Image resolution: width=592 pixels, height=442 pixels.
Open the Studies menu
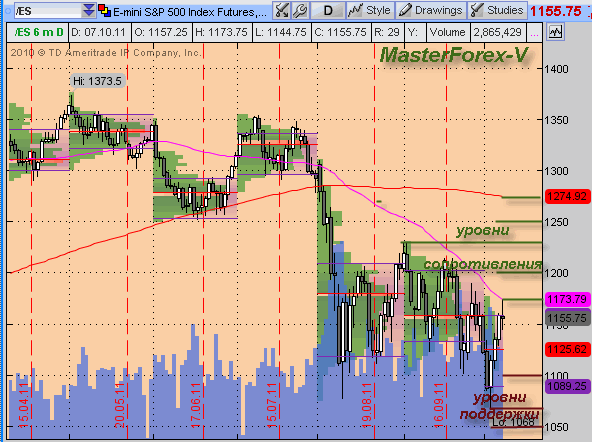click(498, 11)
